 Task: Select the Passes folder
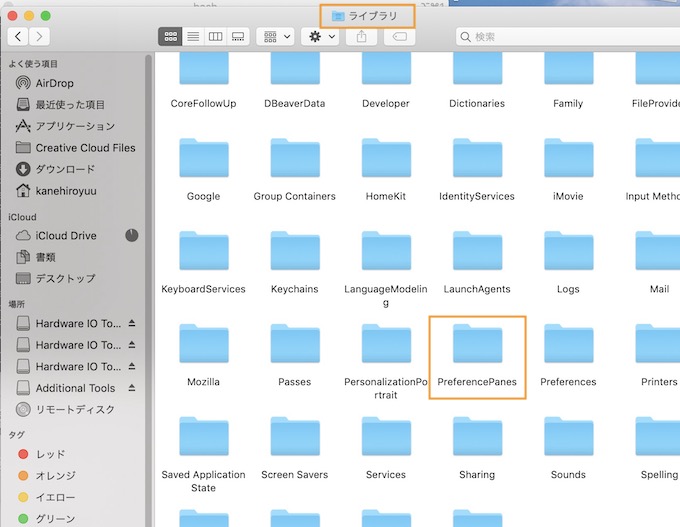tap(295, 344)
